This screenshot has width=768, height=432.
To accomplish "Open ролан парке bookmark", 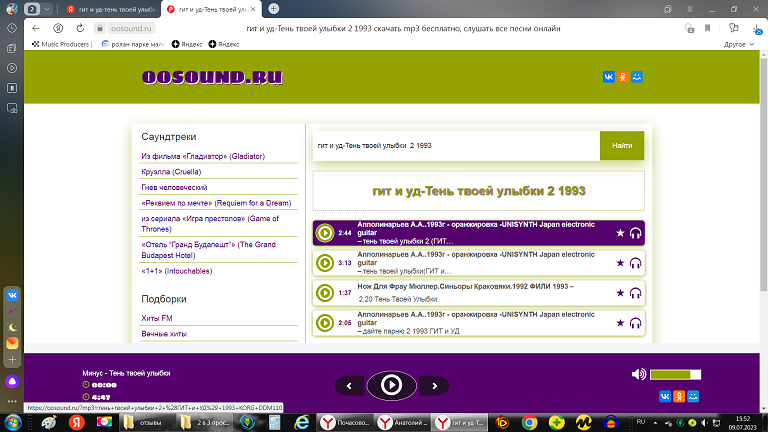I will click(x=132, y=44).
